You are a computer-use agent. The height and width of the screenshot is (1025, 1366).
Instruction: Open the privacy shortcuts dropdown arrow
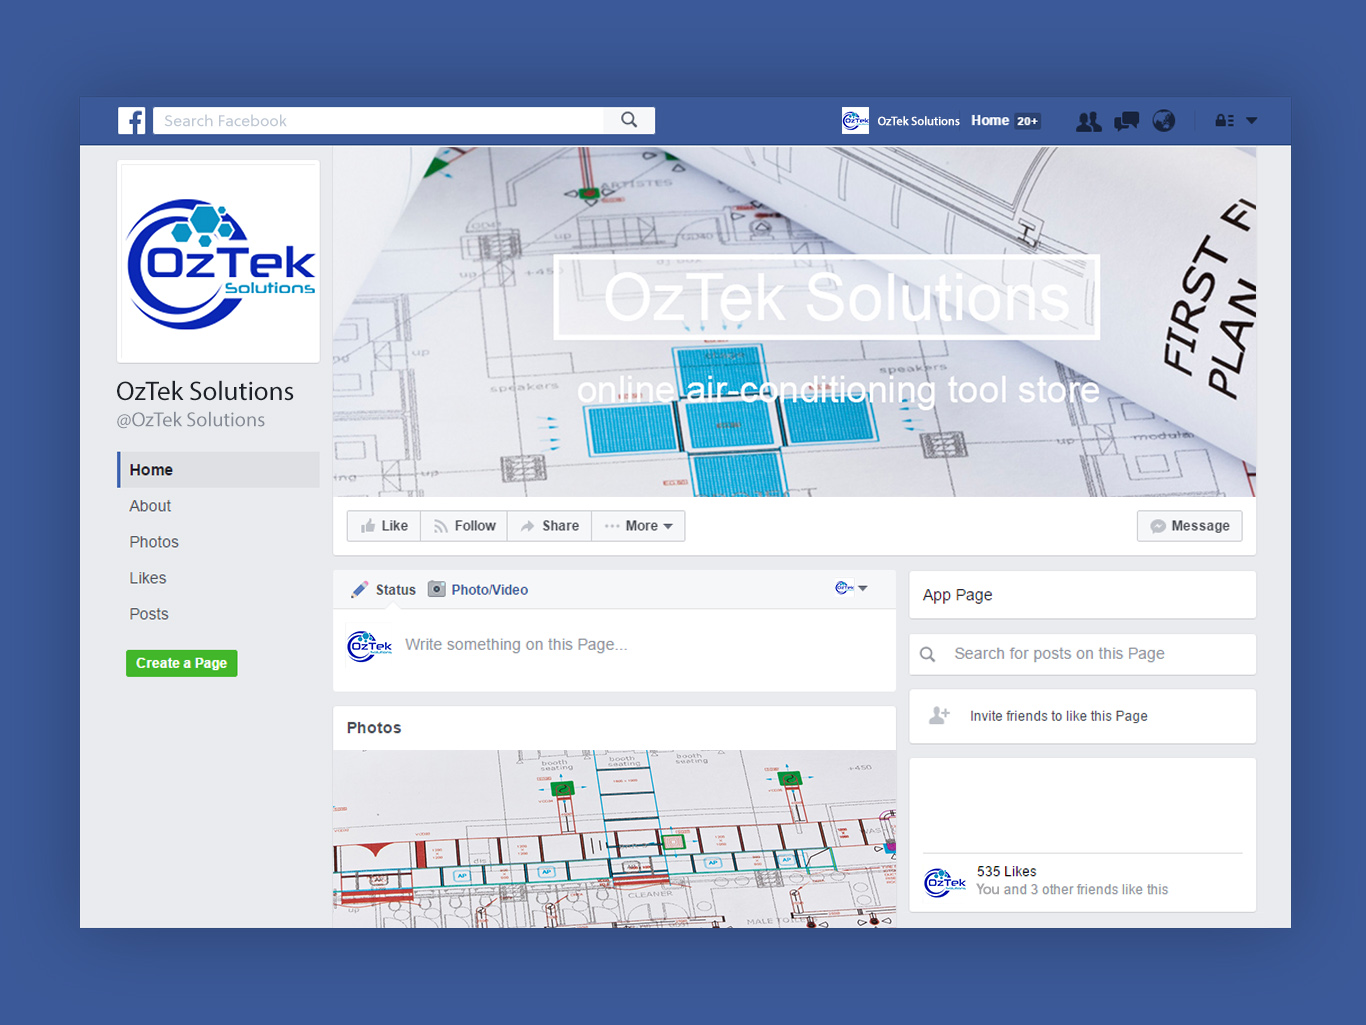point(1251,120)
